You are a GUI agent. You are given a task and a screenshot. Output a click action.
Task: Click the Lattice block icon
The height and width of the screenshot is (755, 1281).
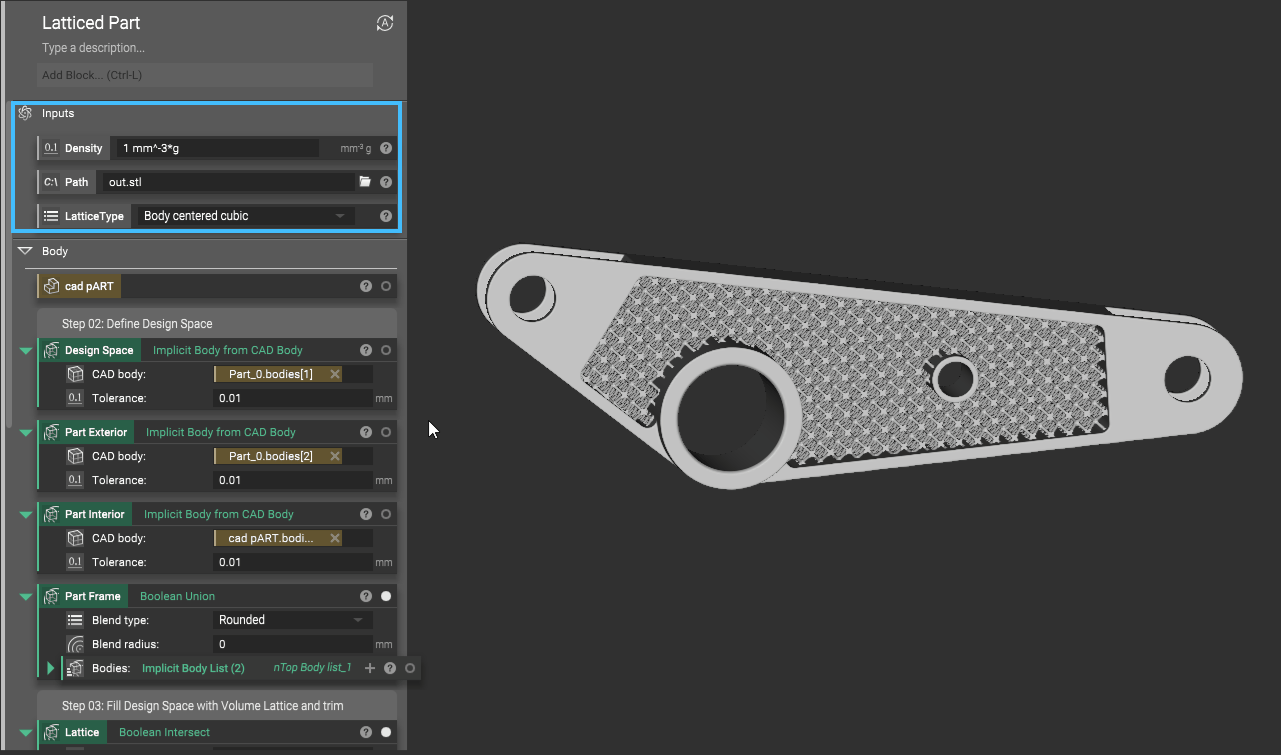(51, 732)
